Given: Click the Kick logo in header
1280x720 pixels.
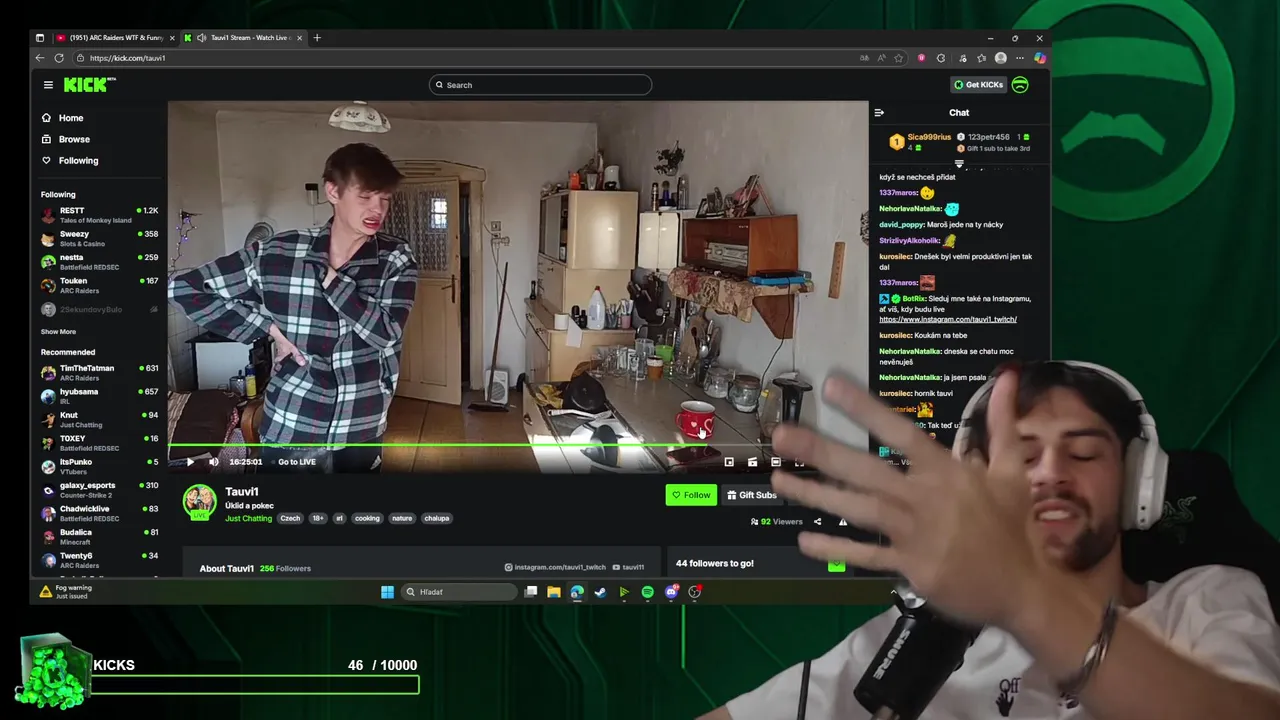Looking at the screenshot, I should pyautogui.click(x=89, y=85).
